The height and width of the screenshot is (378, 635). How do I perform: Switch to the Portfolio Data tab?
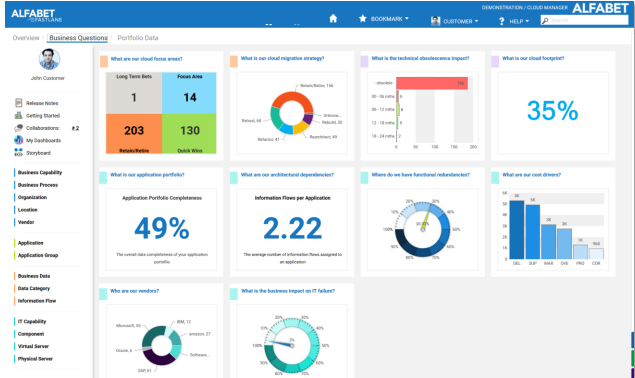(138, 38)
